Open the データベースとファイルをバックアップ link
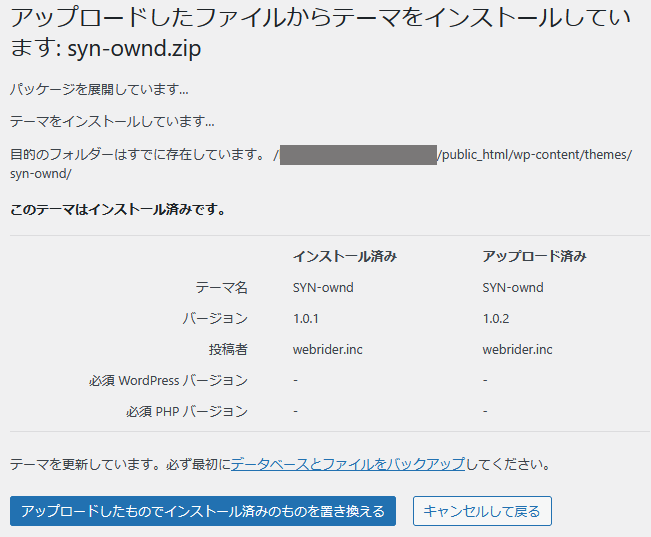 [x=347, y=464]
